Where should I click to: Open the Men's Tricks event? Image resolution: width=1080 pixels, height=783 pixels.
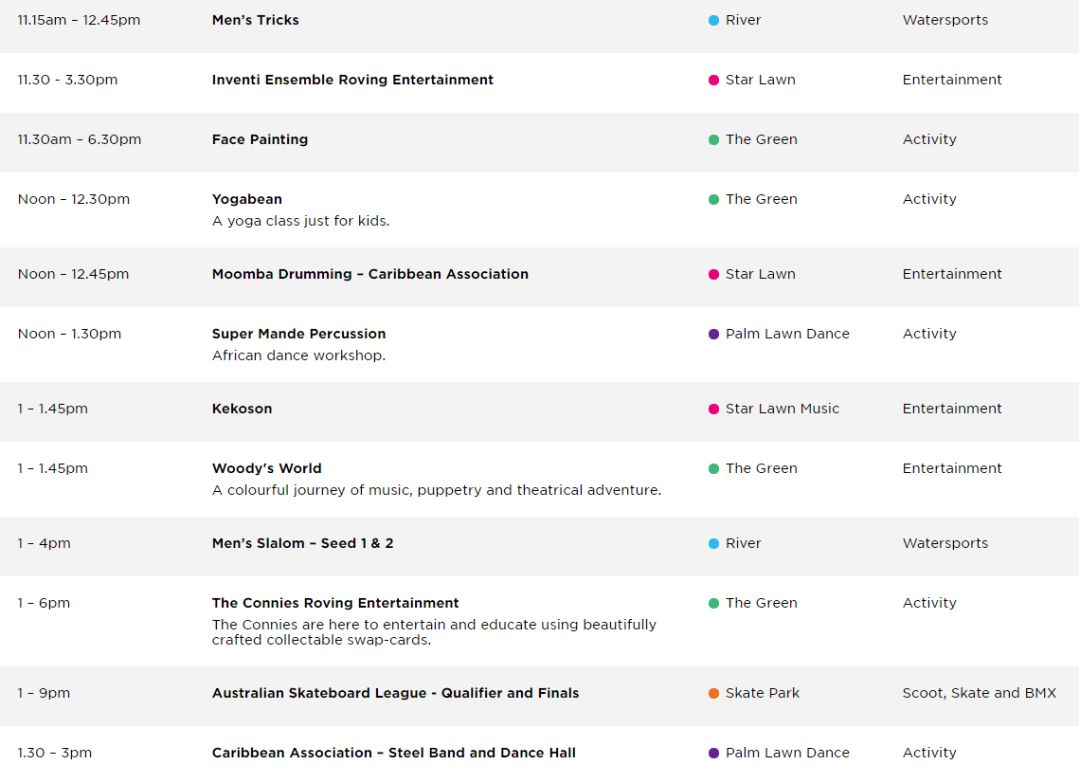point(256,20)
